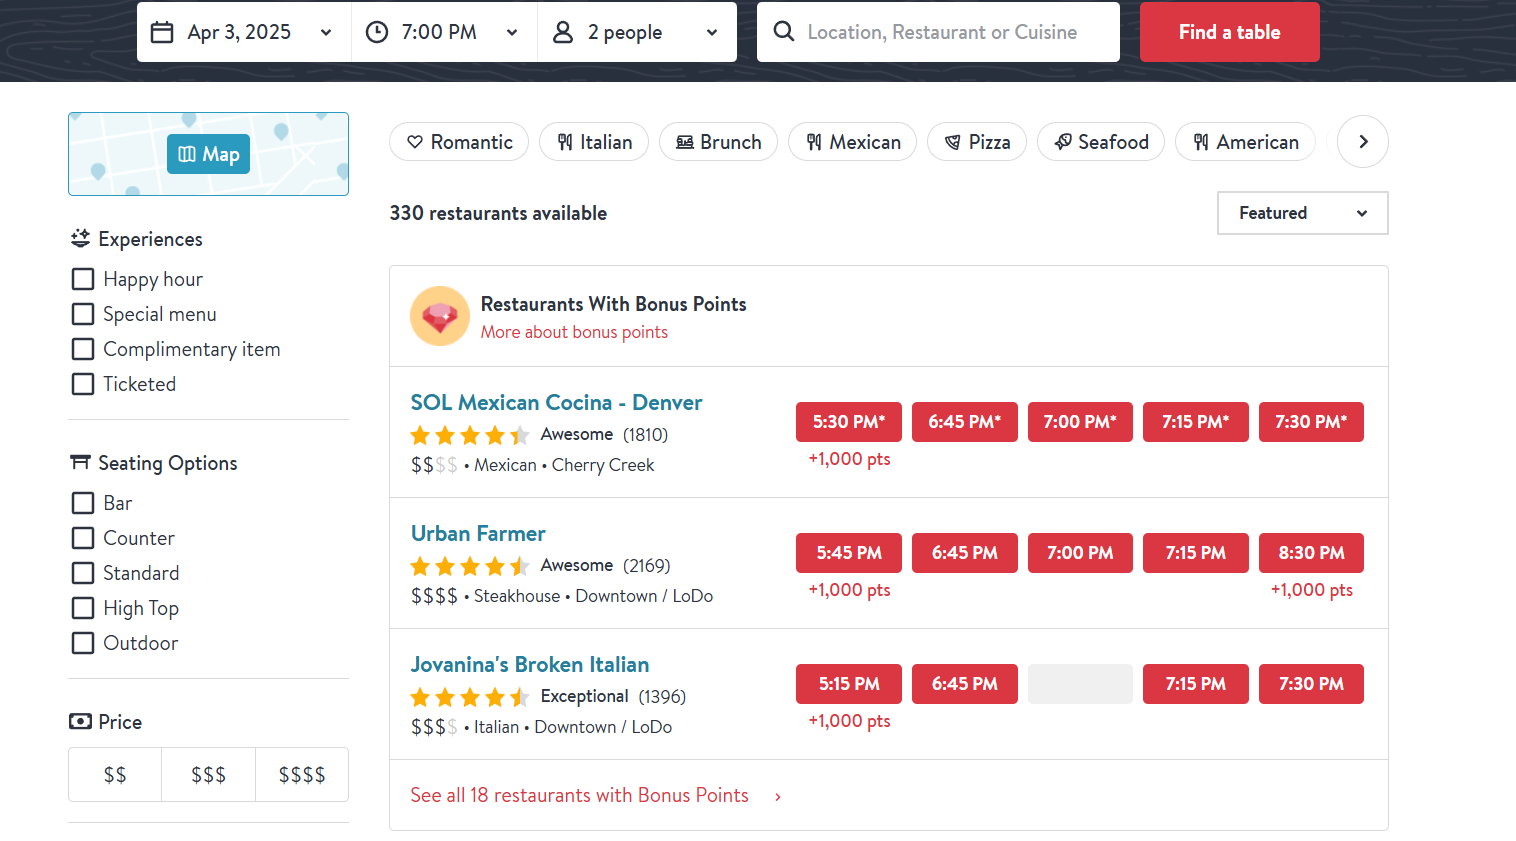Filter by the Italian cuisine chip

[x=594, y=142]
